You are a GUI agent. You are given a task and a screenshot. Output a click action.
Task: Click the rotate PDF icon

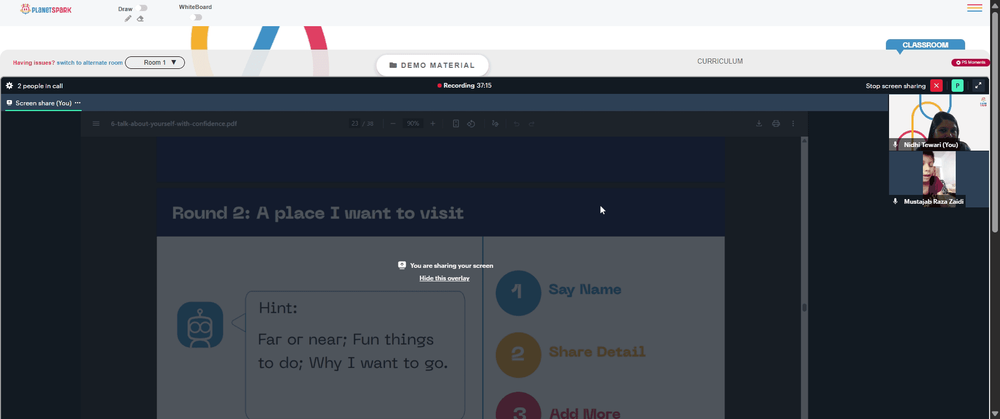pyautogui.click(x=471, y=124)
